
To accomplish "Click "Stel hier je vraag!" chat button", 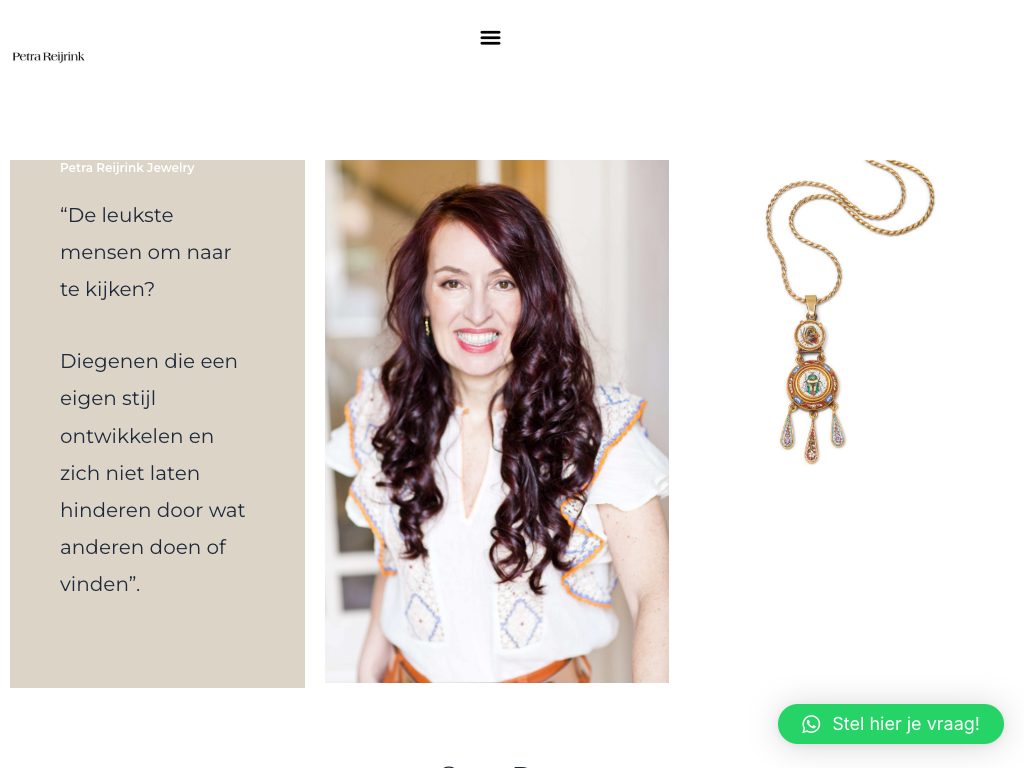I will 891,724.
